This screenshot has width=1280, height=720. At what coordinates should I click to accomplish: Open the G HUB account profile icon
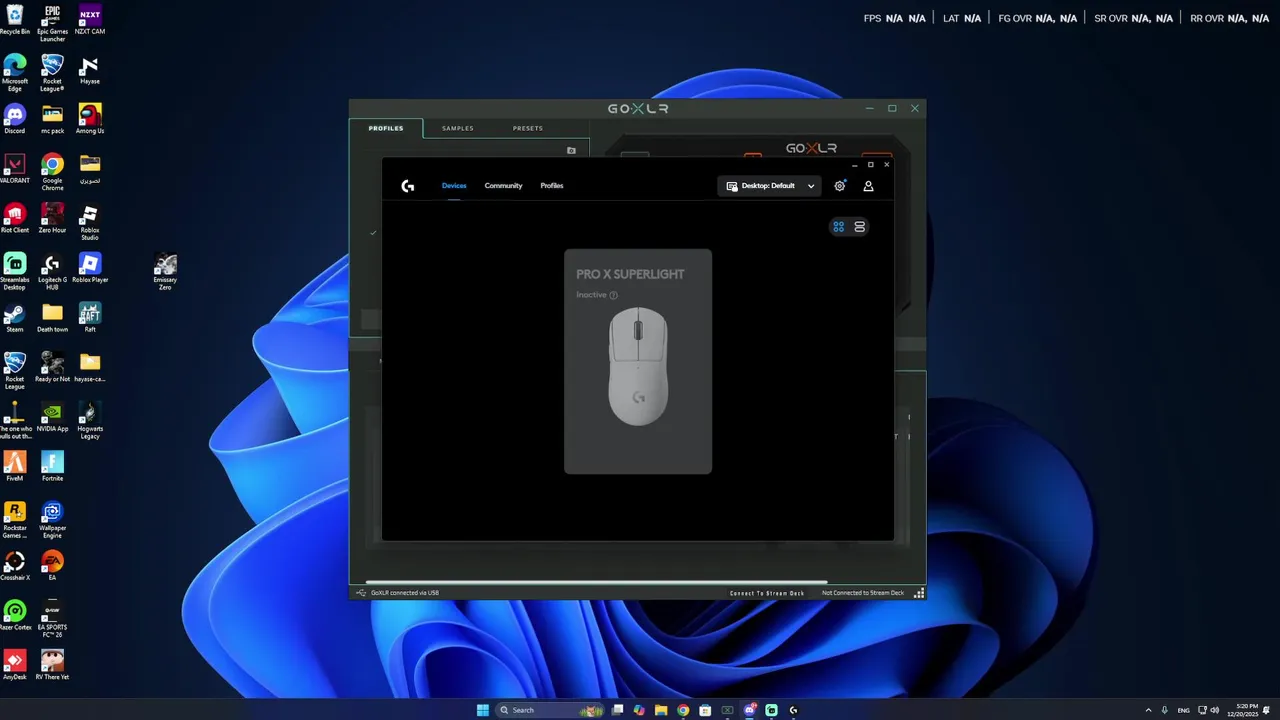868,186
